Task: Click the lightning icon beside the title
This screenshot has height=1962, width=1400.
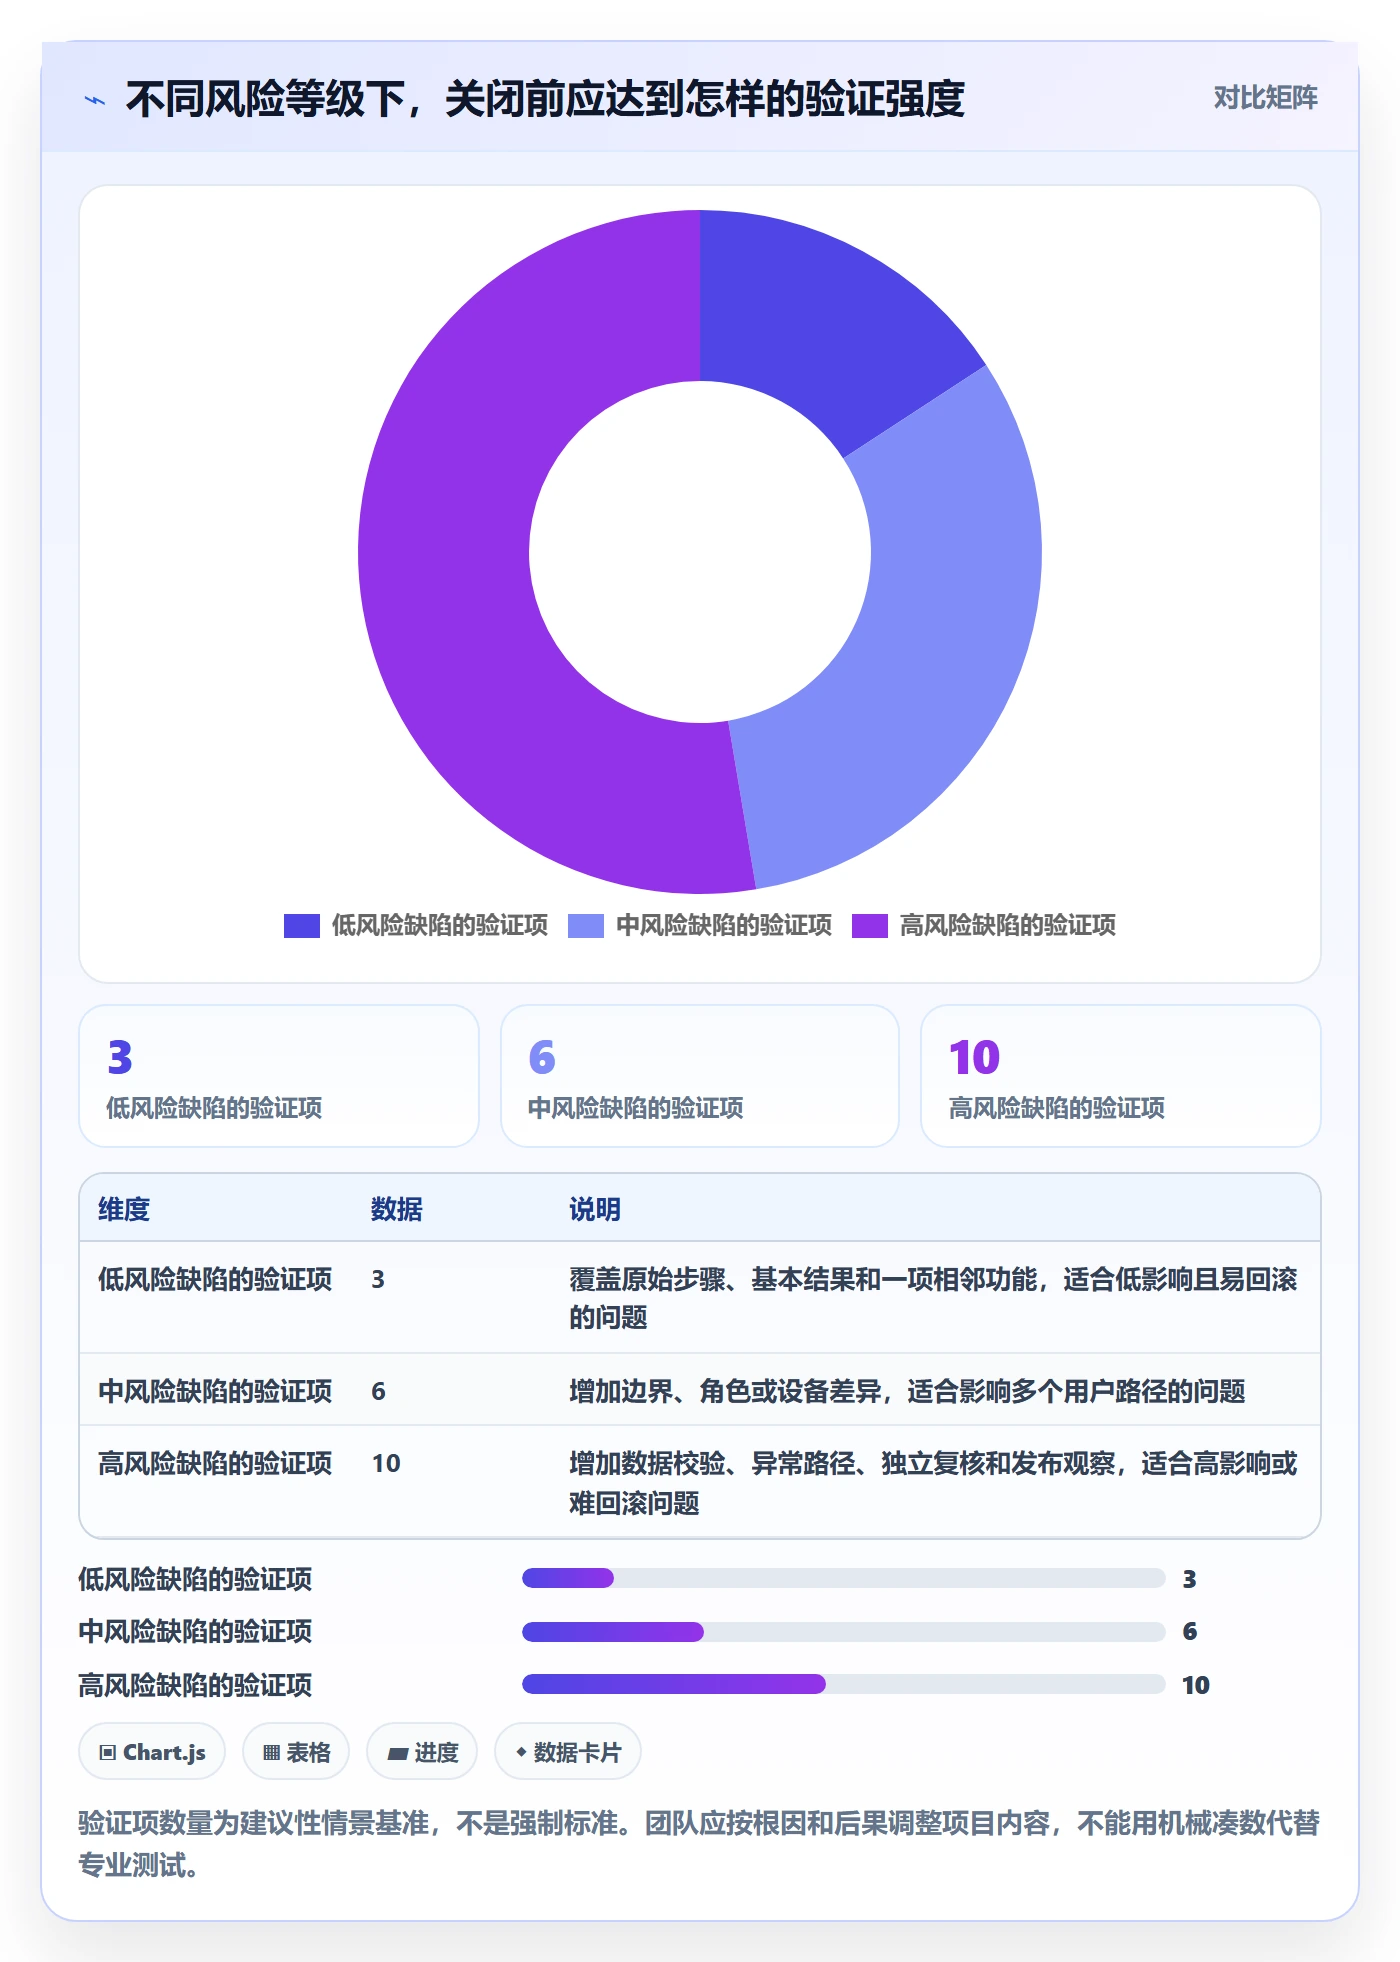Action: coord(95,100)
